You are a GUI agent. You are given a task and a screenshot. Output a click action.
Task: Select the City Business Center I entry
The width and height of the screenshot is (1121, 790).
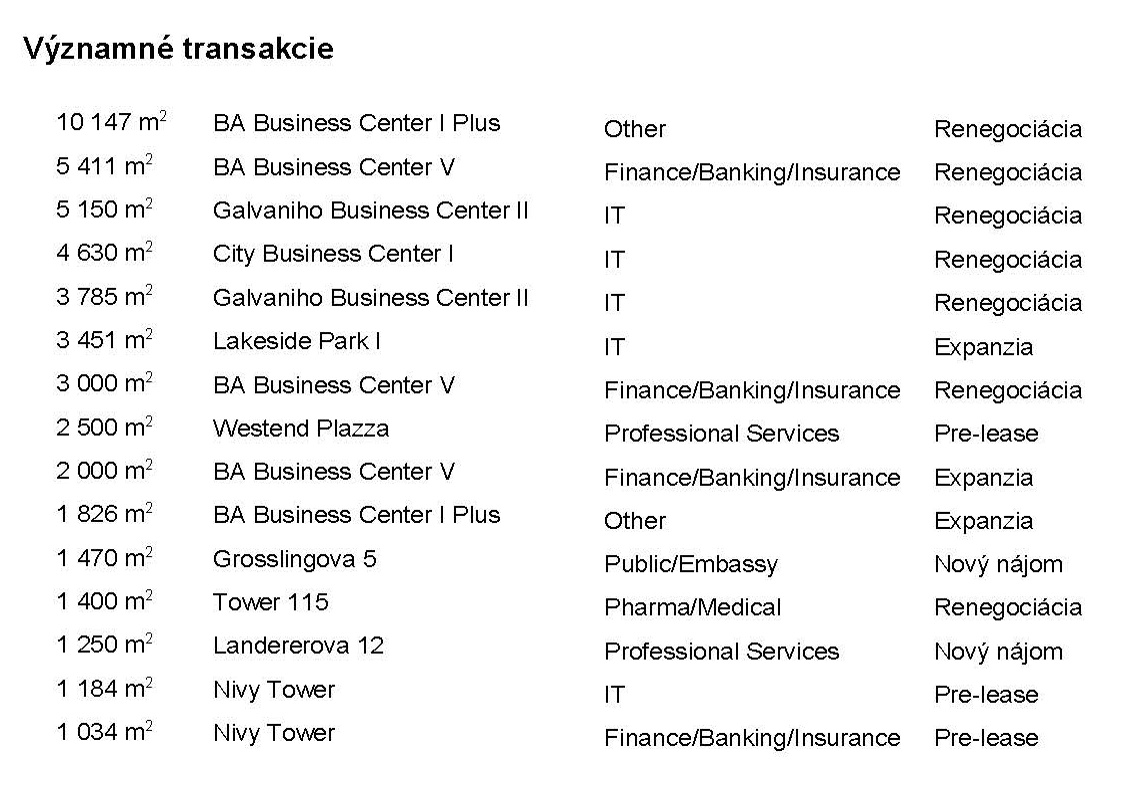coord(333,254)
